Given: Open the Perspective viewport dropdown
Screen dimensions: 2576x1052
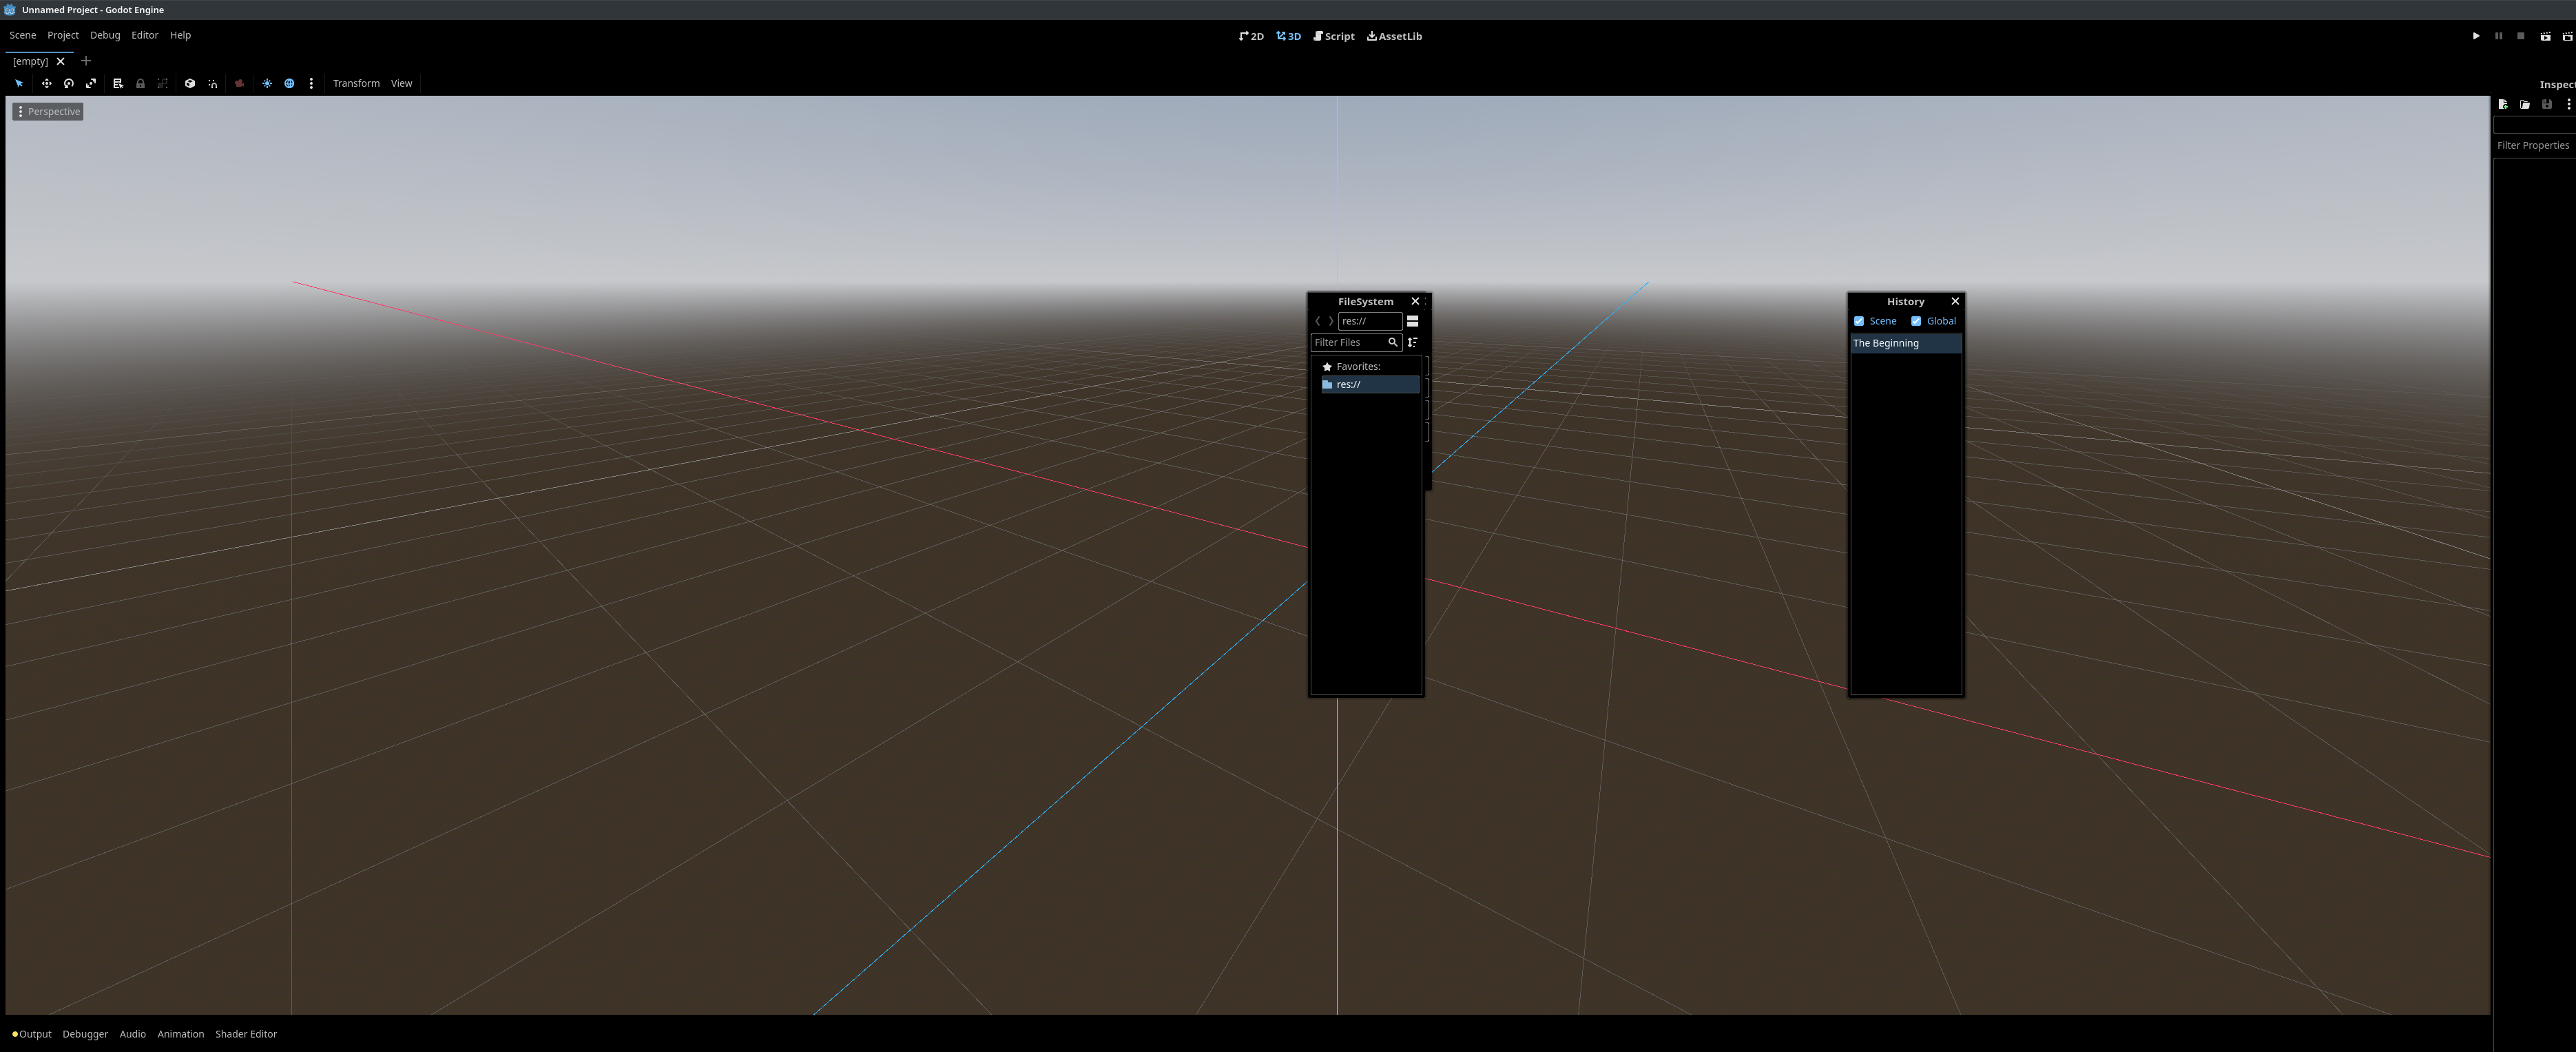Looking at the screenshot, I should pos(48,111).
